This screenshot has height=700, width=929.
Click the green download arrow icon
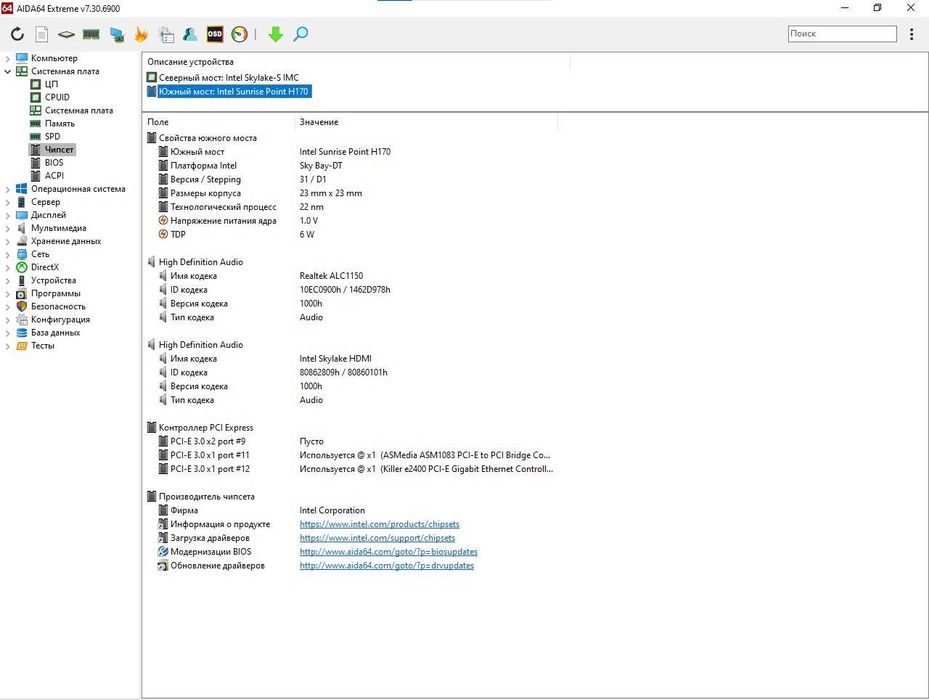point(276,34)
